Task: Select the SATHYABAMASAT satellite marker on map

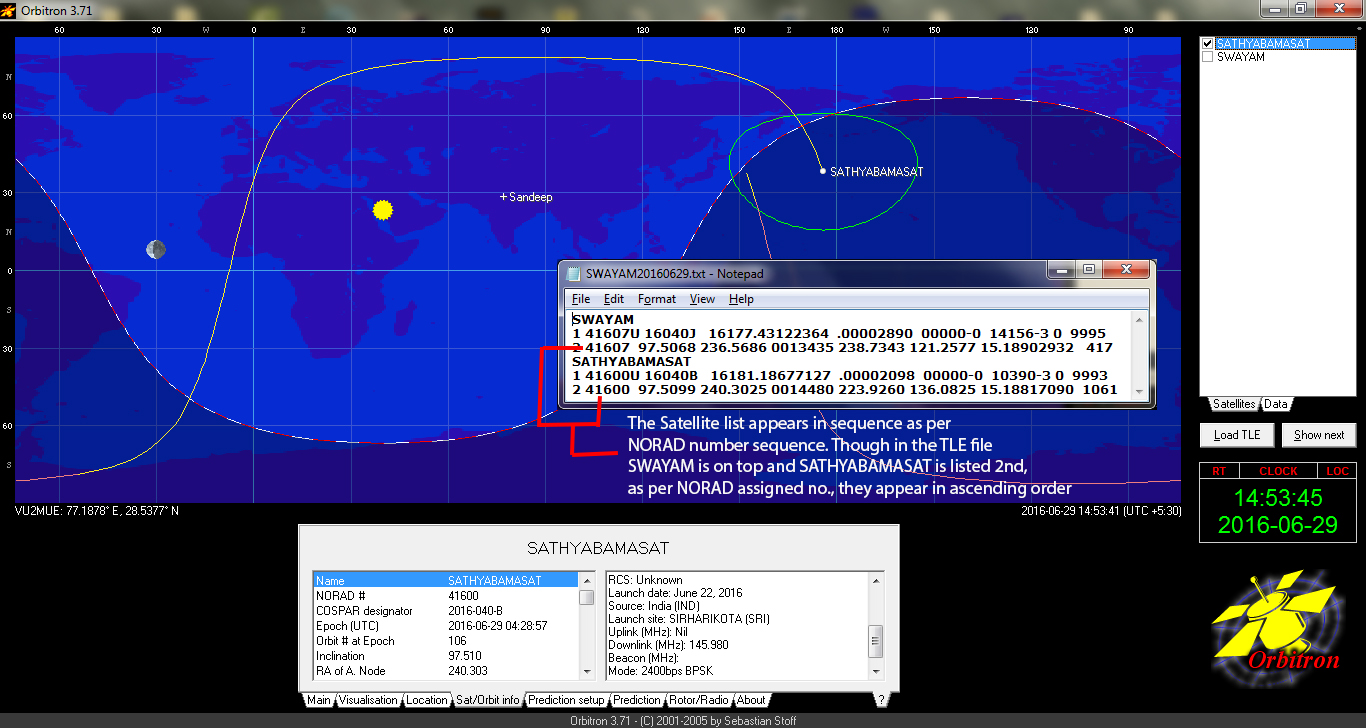Action: tap(823, 171)
